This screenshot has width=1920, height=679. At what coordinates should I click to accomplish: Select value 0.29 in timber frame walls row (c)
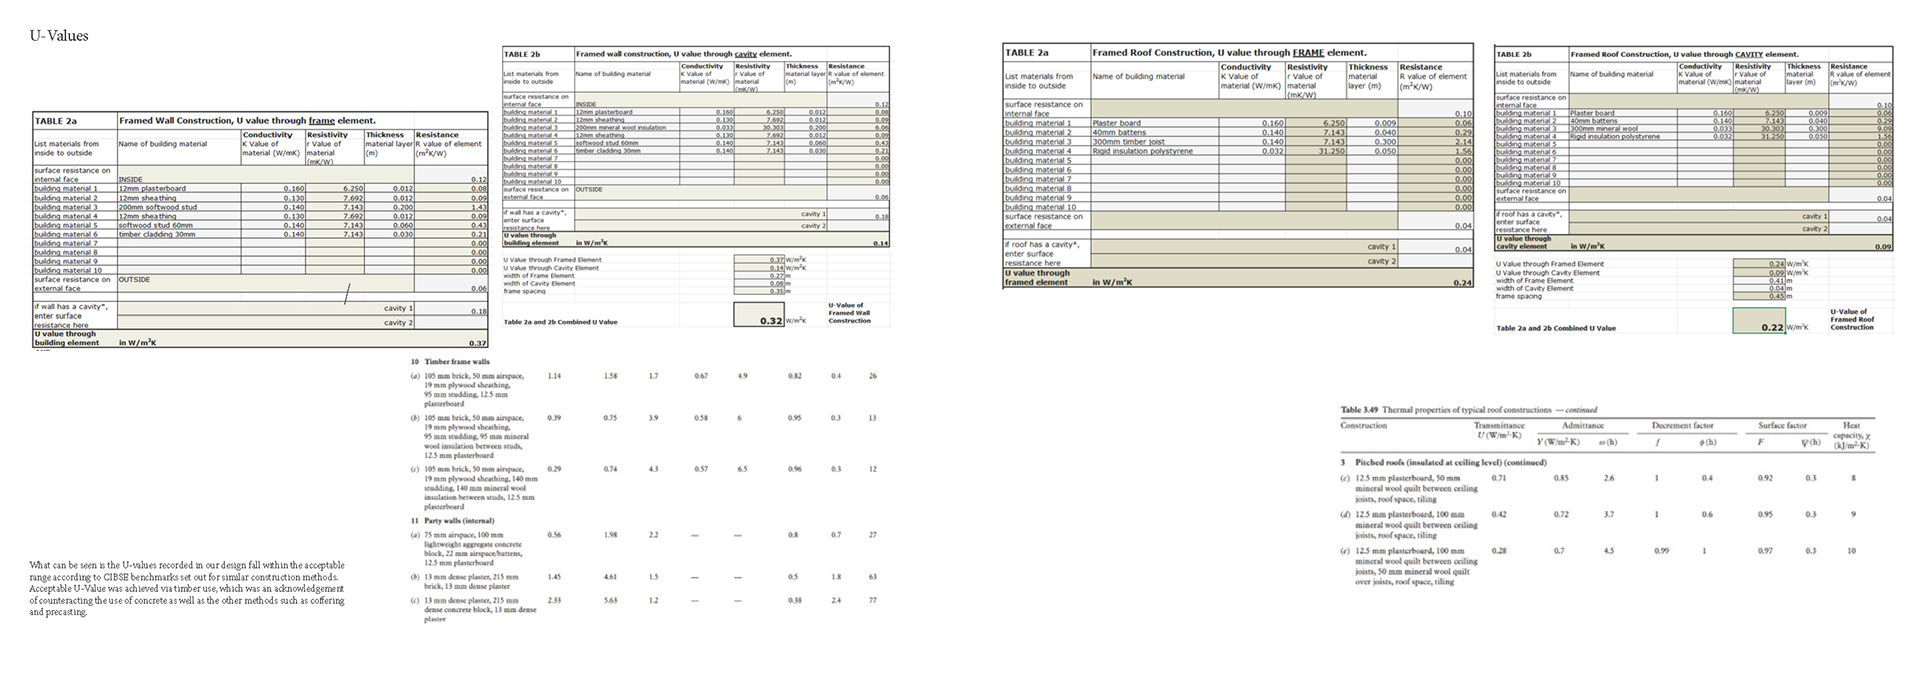coord(555,469)
